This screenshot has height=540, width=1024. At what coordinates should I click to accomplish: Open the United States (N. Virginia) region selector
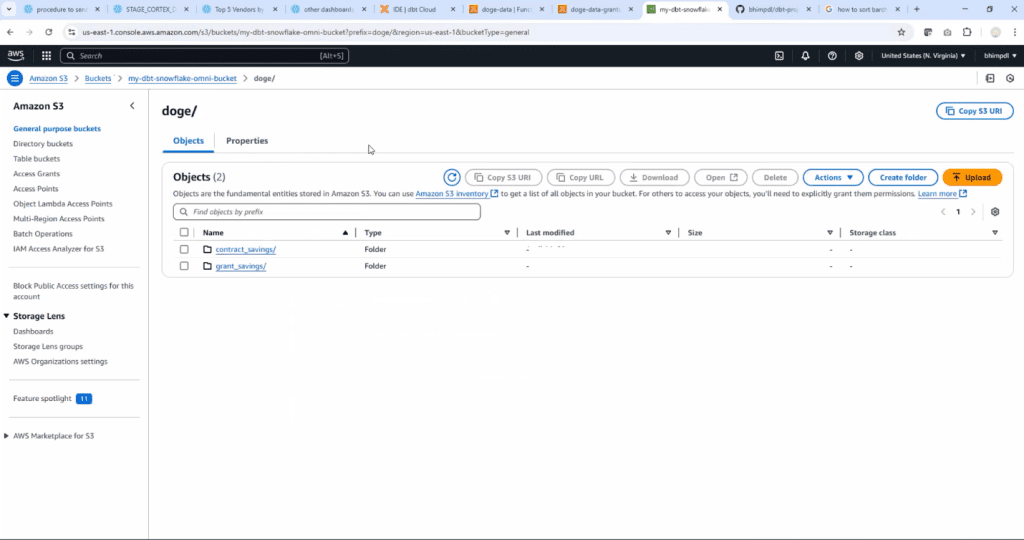point(923,56)
